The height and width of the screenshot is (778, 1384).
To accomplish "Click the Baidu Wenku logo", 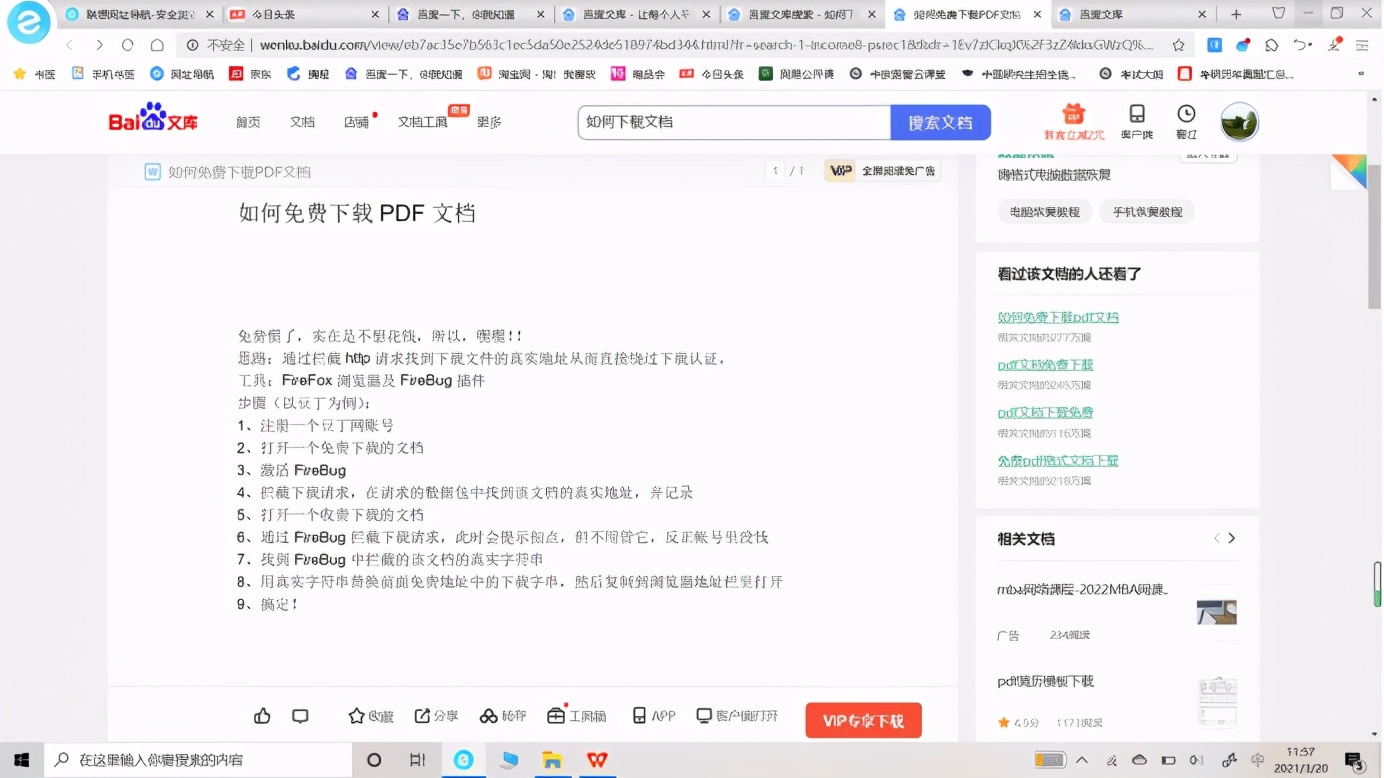I will tap(152, 119).
